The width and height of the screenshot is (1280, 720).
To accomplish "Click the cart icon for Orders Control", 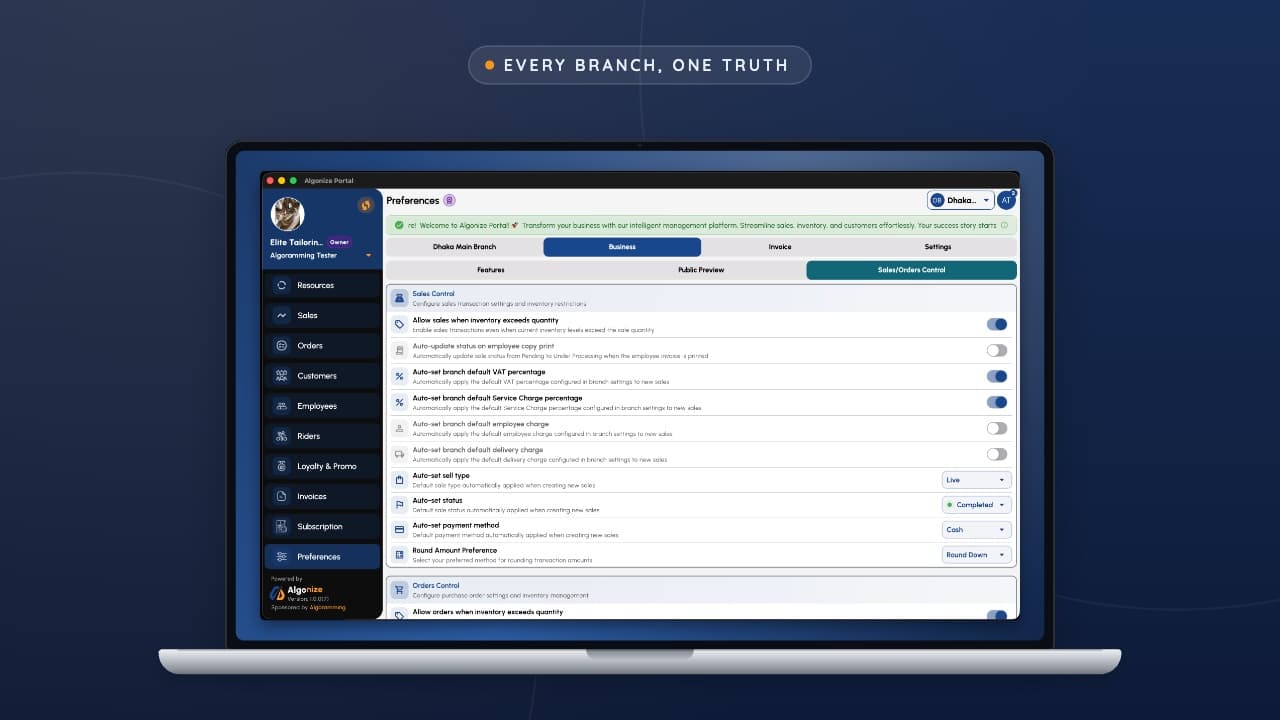I will pyautogui.click(x=400, y=589).
